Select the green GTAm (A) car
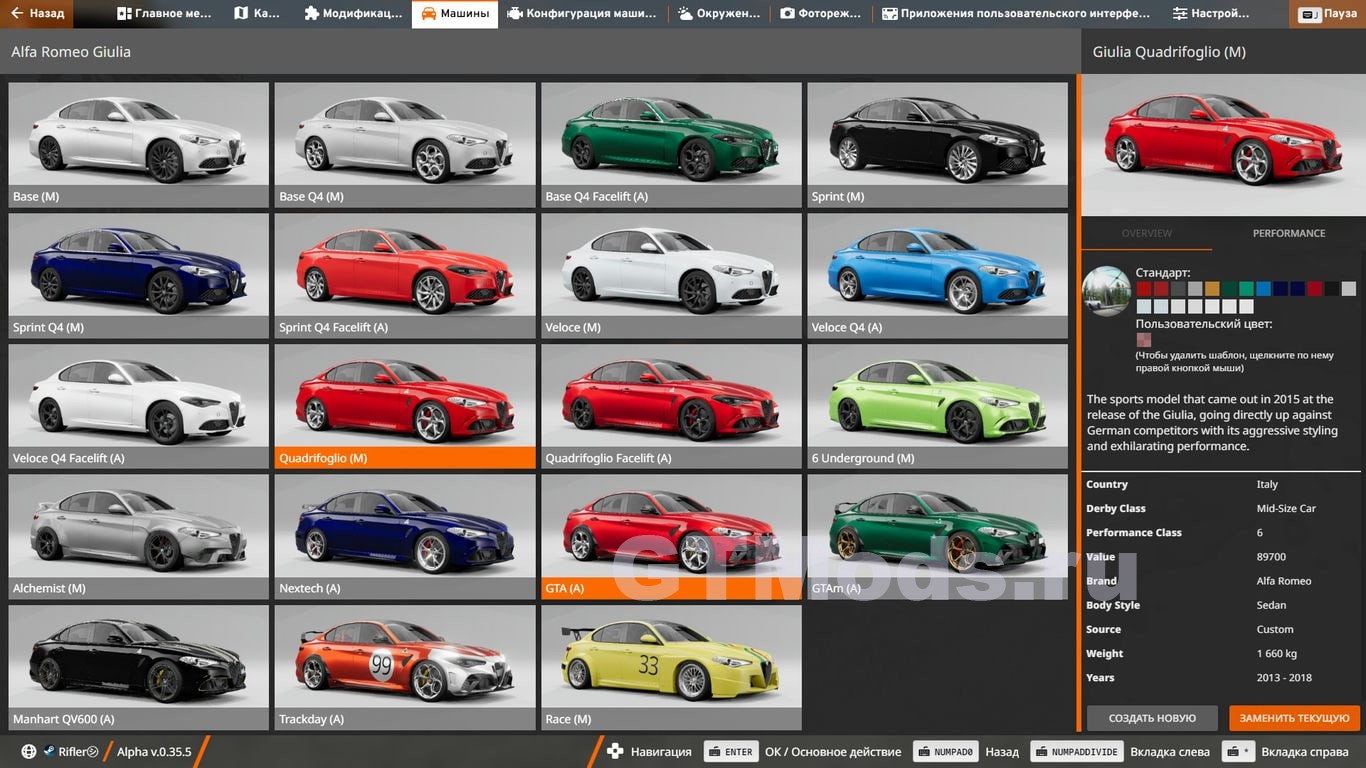 (x=937, y=537)
